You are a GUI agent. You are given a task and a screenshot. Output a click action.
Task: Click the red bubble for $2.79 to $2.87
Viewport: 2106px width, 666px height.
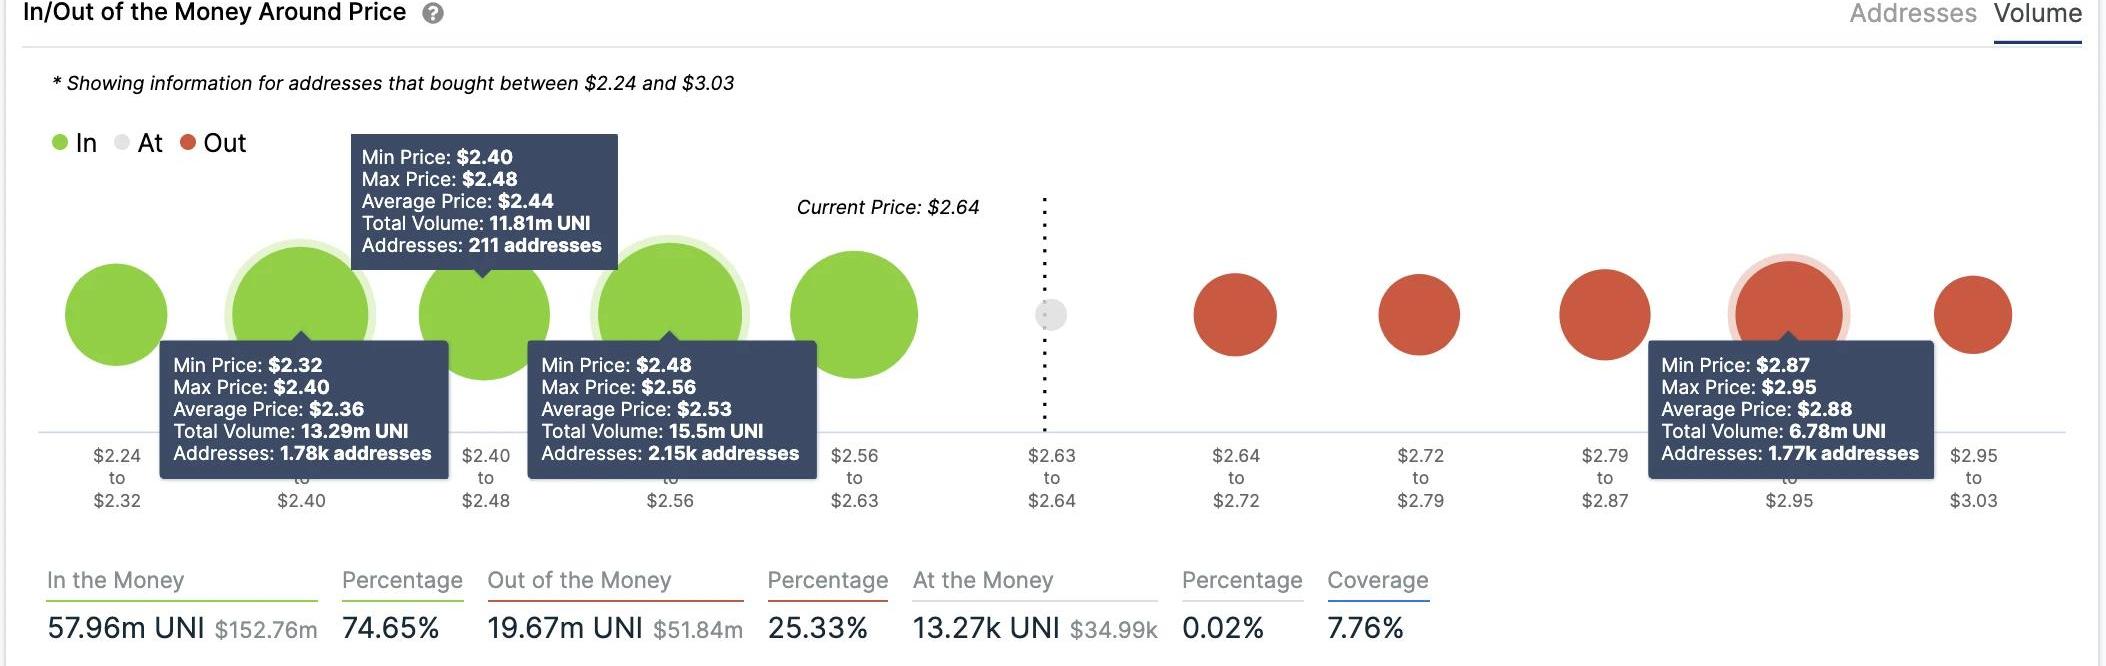tap(1604, 314)
